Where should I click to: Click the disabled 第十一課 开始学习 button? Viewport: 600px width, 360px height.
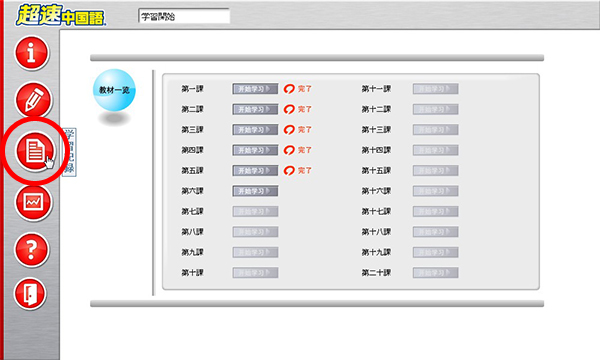click(x=435, y=89)
